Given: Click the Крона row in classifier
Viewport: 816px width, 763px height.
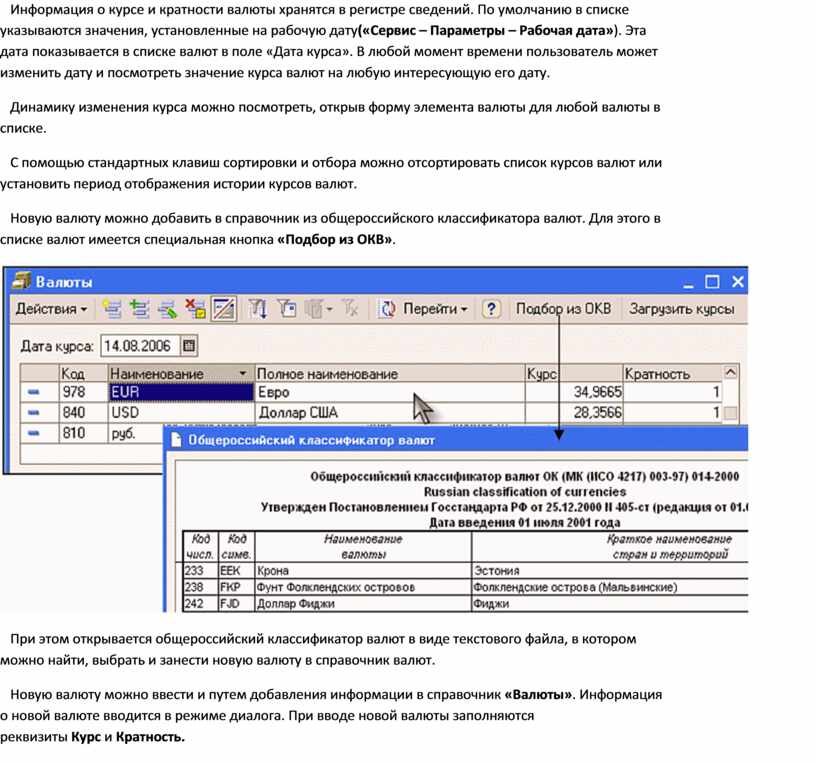Looking at the screenshot, I should tap(465, 570).
